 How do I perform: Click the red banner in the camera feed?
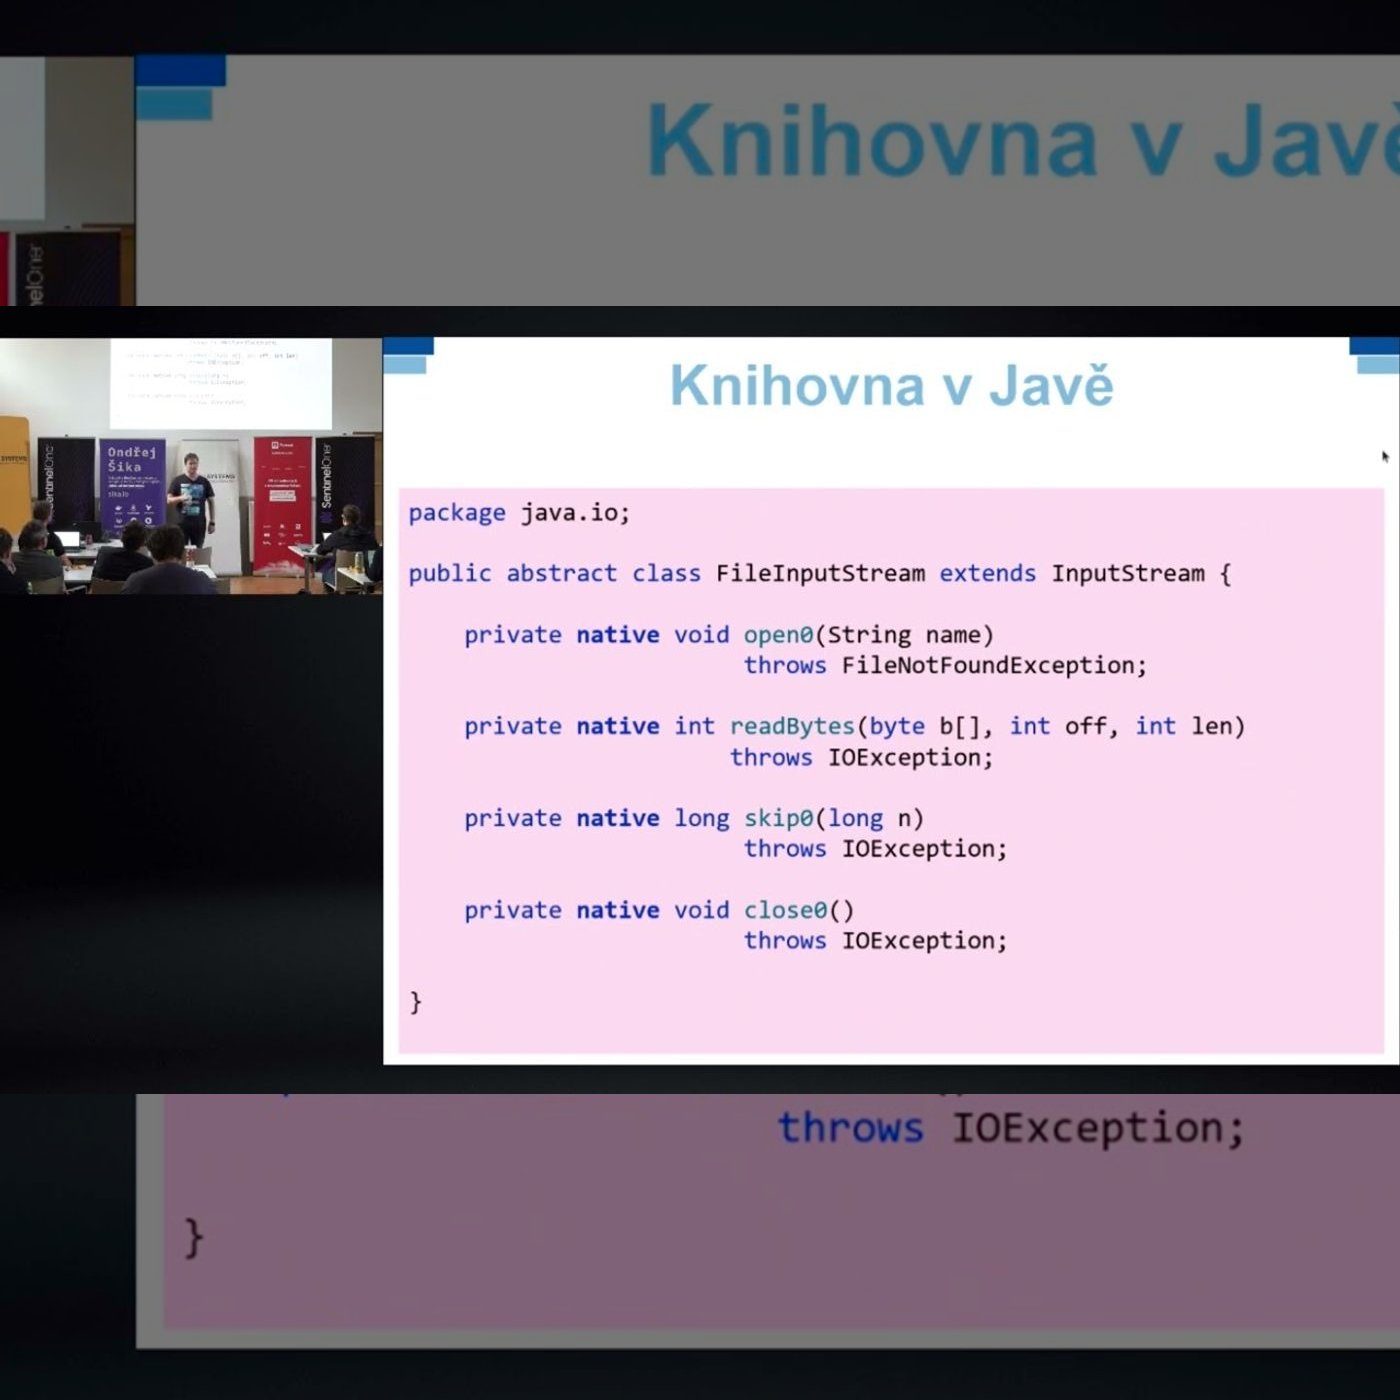click(x=283, y=504)
